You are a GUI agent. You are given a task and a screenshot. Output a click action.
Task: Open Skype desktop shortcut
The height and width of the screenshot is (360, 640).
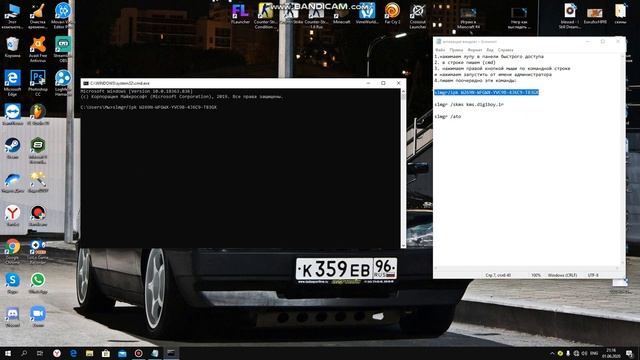(12, 283)
